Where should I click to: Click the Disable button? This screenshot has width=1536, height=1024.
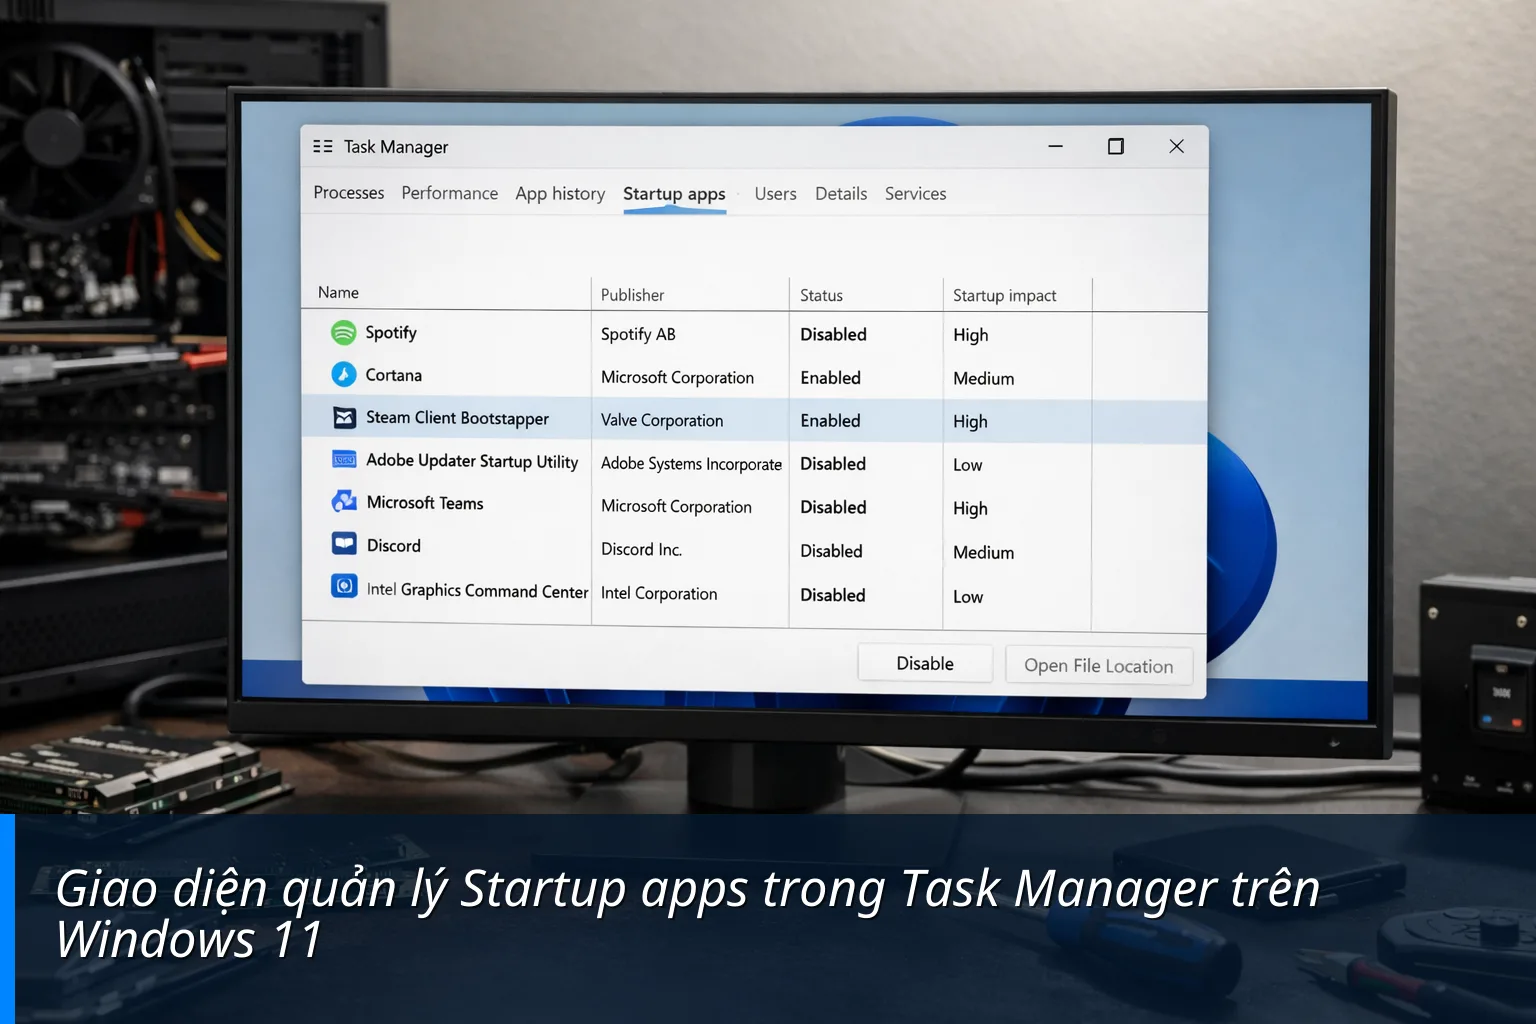(x=925, y=664)
